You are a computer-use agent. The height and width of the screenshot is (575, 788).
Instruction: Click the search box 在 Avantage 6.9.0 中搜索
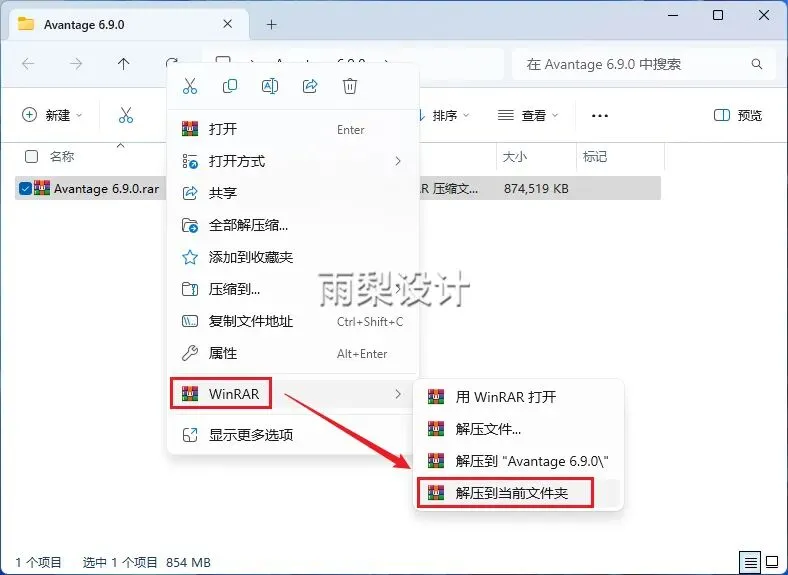click(643, 64)
